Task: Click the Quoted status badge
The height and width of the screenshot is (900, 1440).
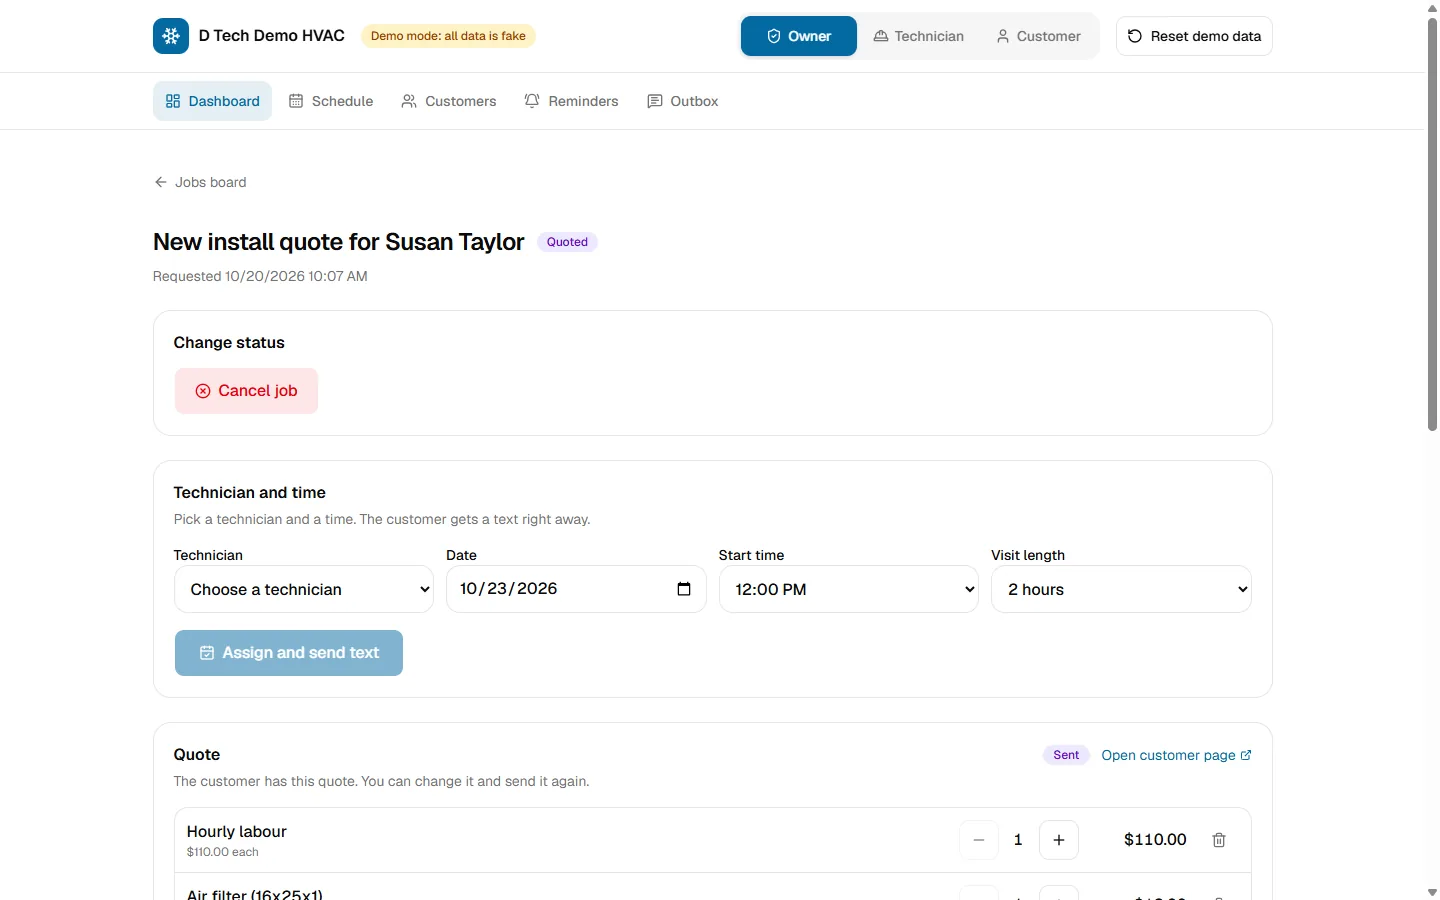Action: [x=567, y=242]
